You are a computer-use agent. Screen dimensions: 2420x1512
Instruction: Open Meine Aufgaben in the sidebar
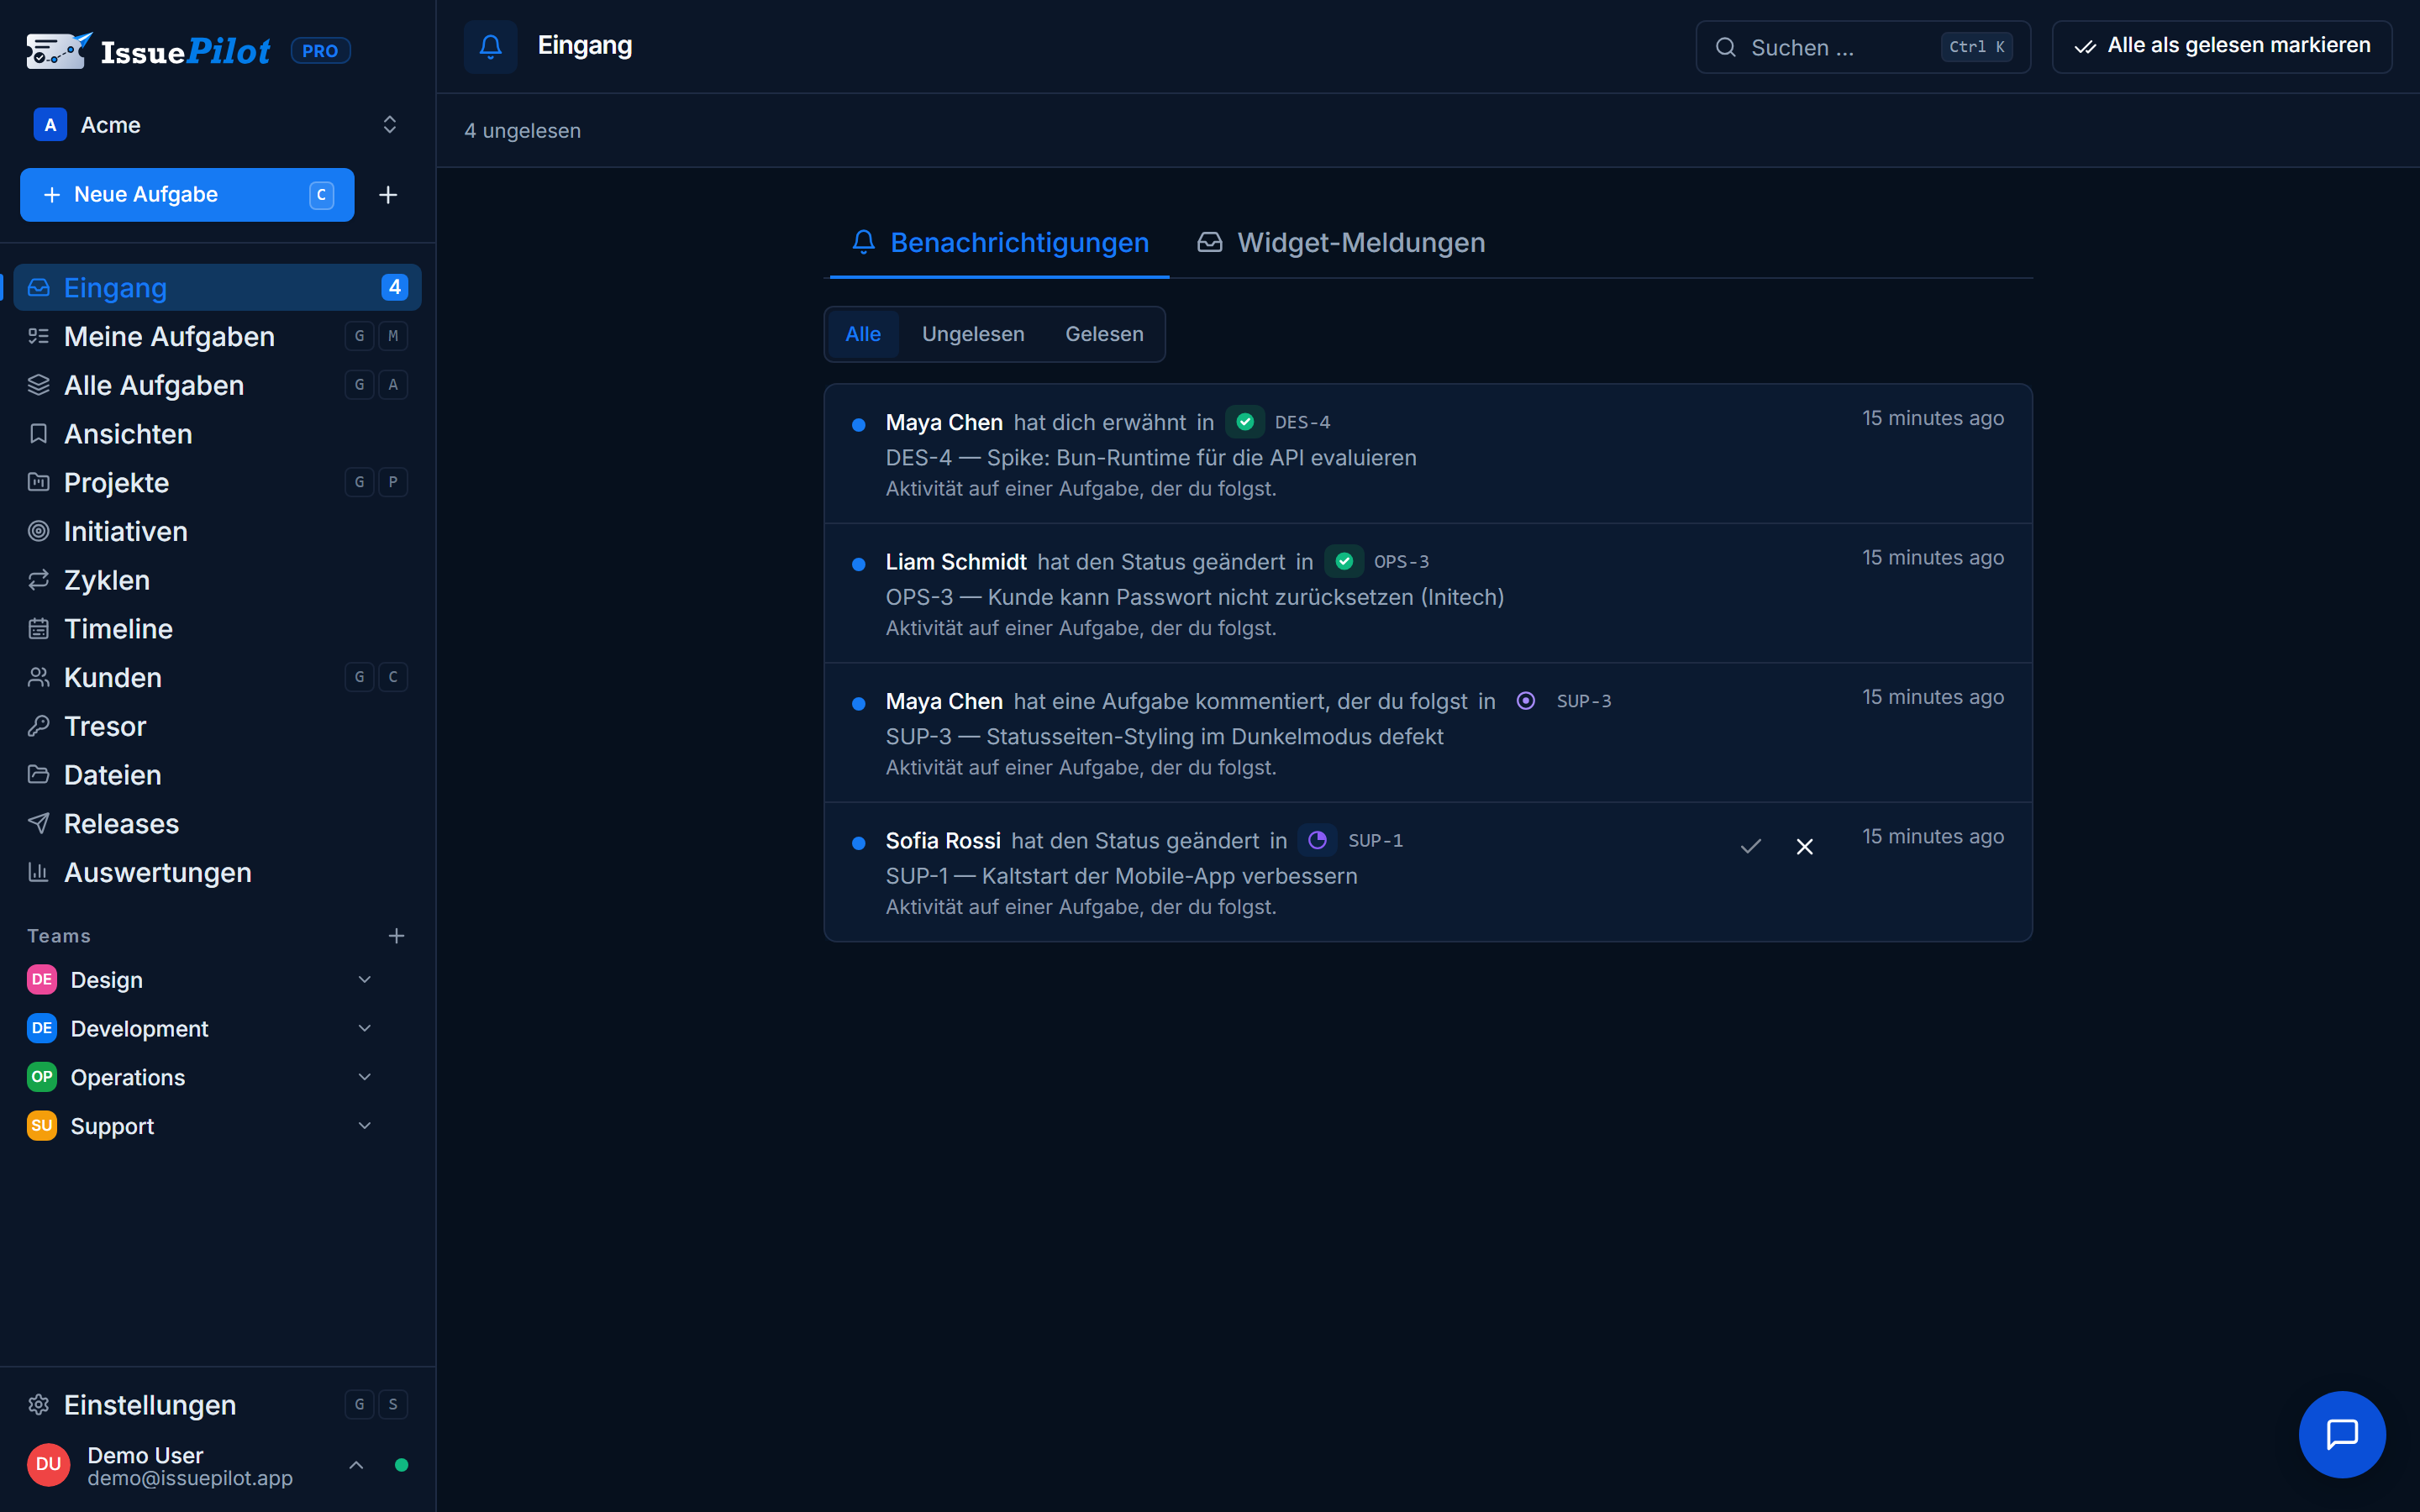217,336
